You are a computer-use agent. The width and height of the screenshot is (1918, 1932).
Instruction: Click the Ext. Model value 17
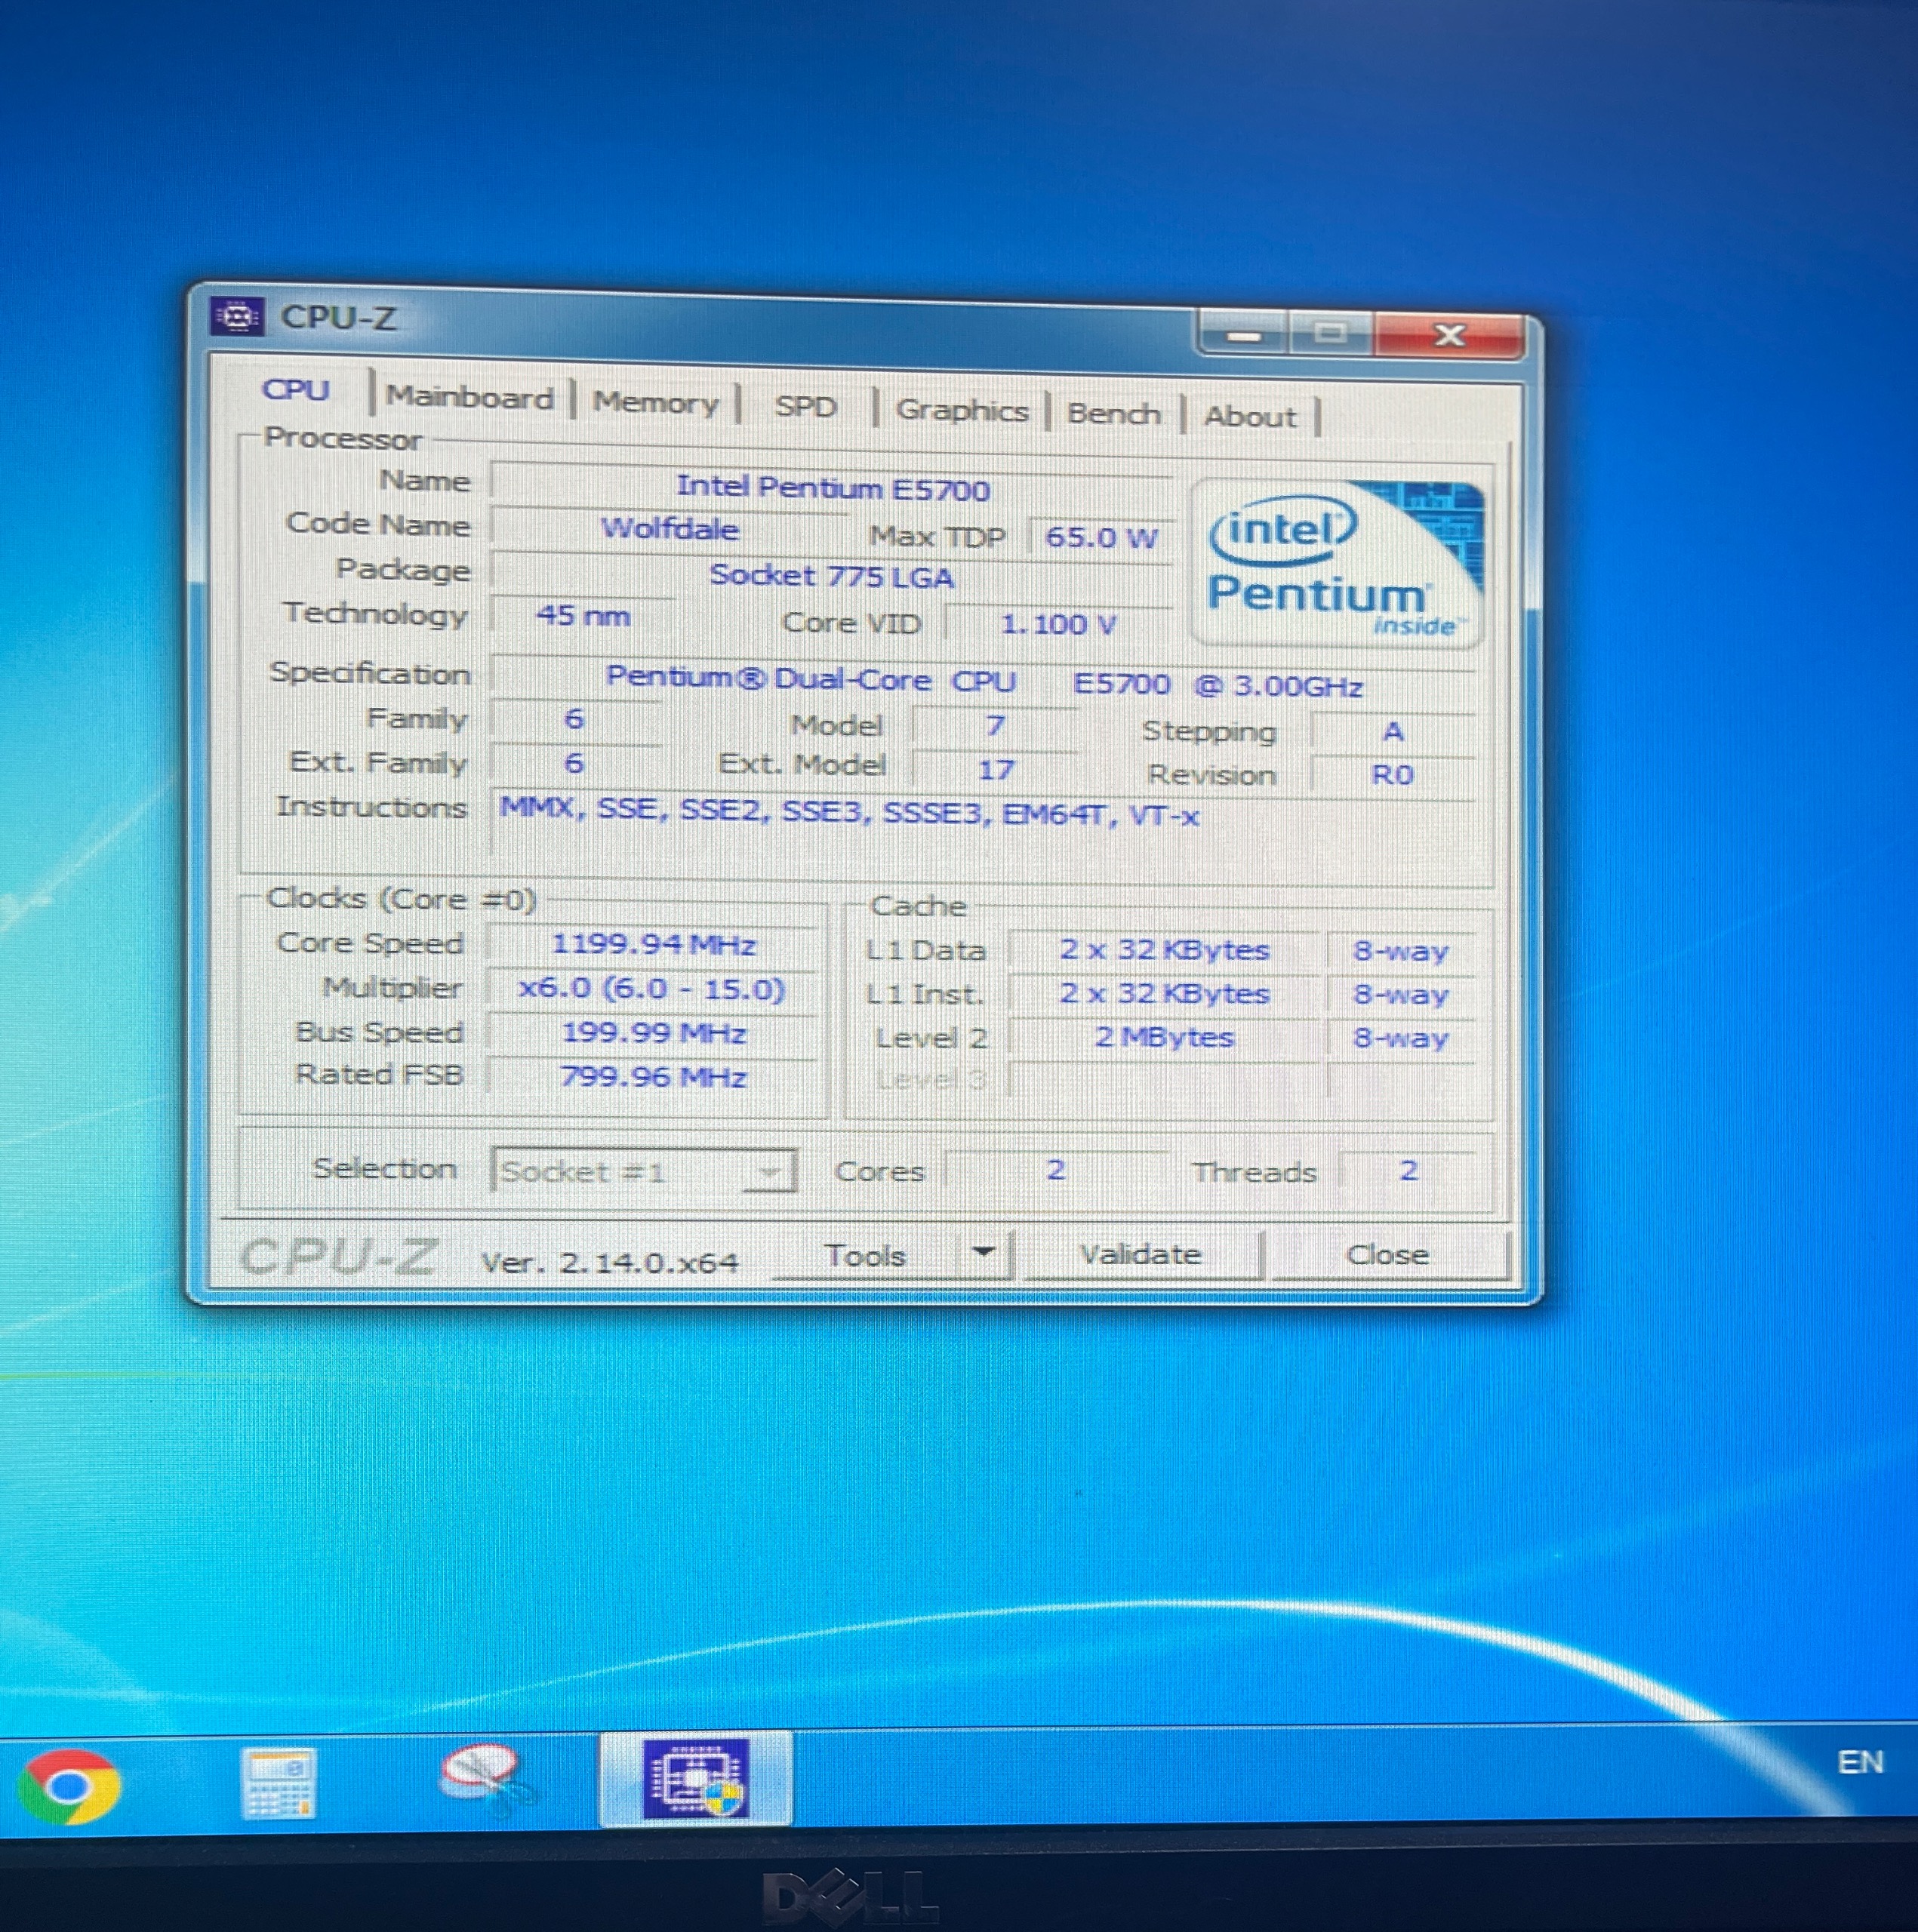(x=996, y=770)
